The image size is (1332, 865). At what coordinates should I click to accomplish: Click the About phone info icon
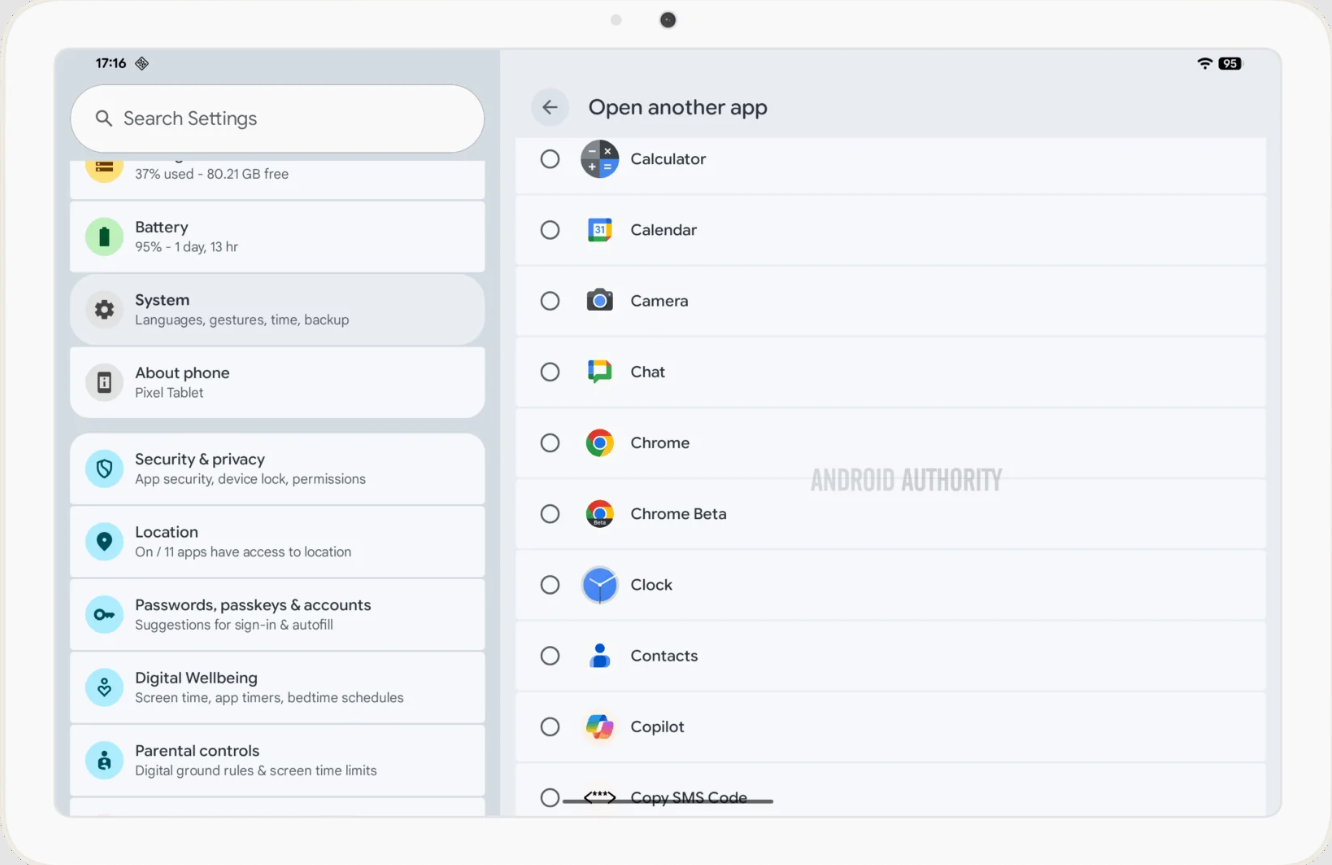pyautogui.click(x=104, y=382)
